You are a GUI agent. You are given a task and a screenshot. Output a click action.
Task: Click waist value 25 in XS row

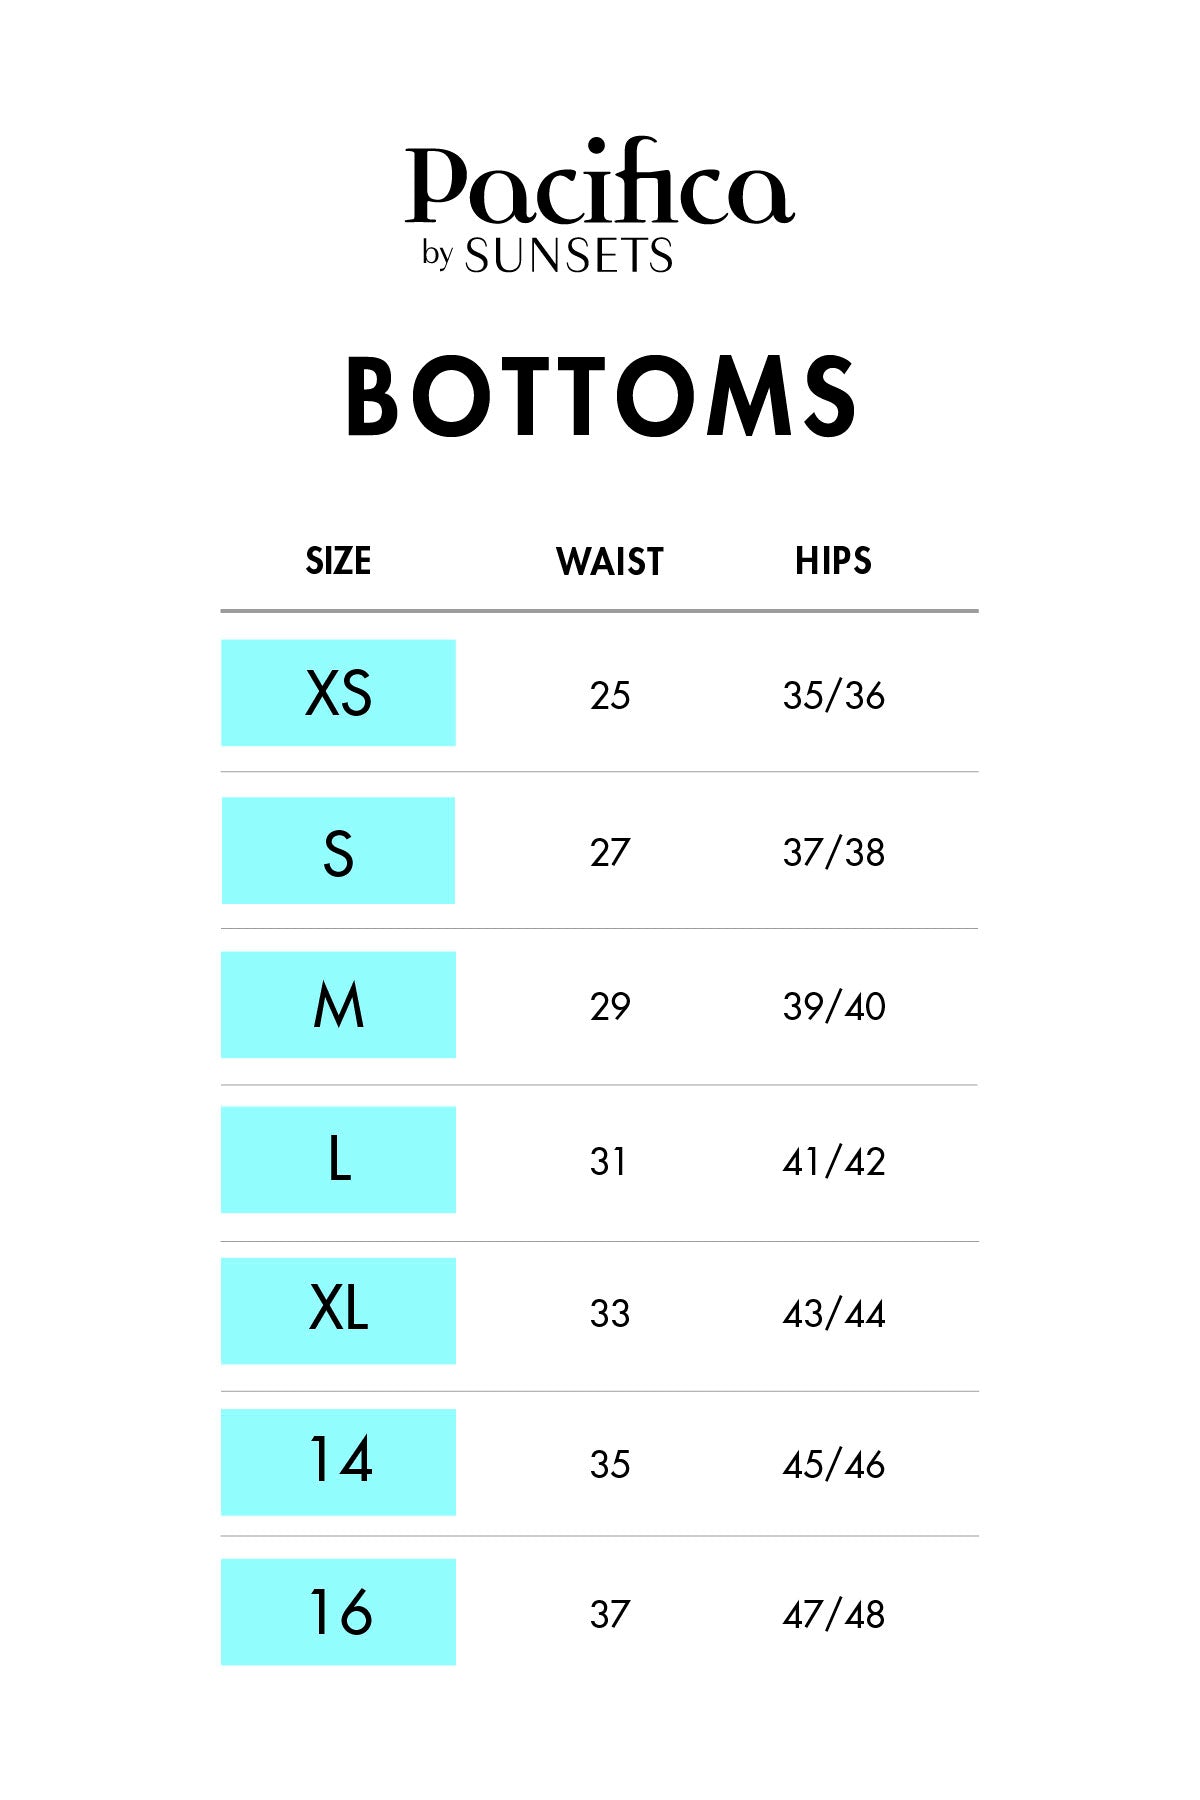(x=610, y=696)
